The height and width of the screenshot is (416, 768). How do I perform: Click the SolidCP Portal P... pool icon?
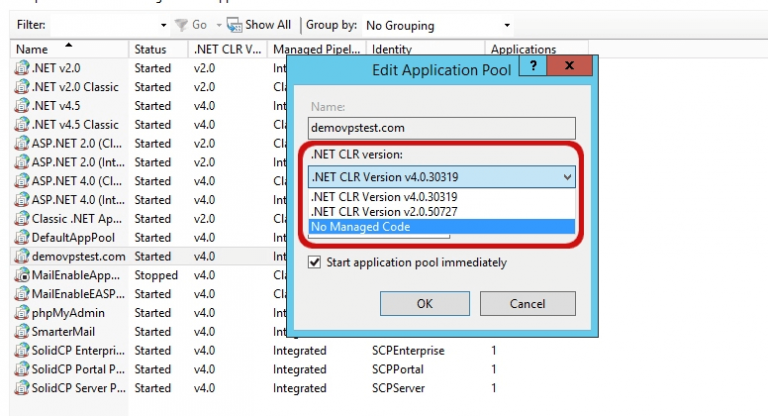coord(22,369)
